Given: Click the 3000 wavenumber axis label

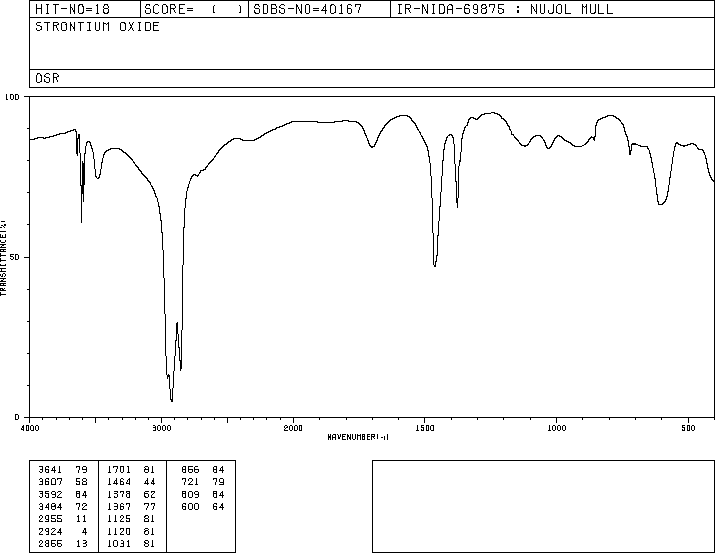Looking at the screenshot, I should [x=161, y=428].
